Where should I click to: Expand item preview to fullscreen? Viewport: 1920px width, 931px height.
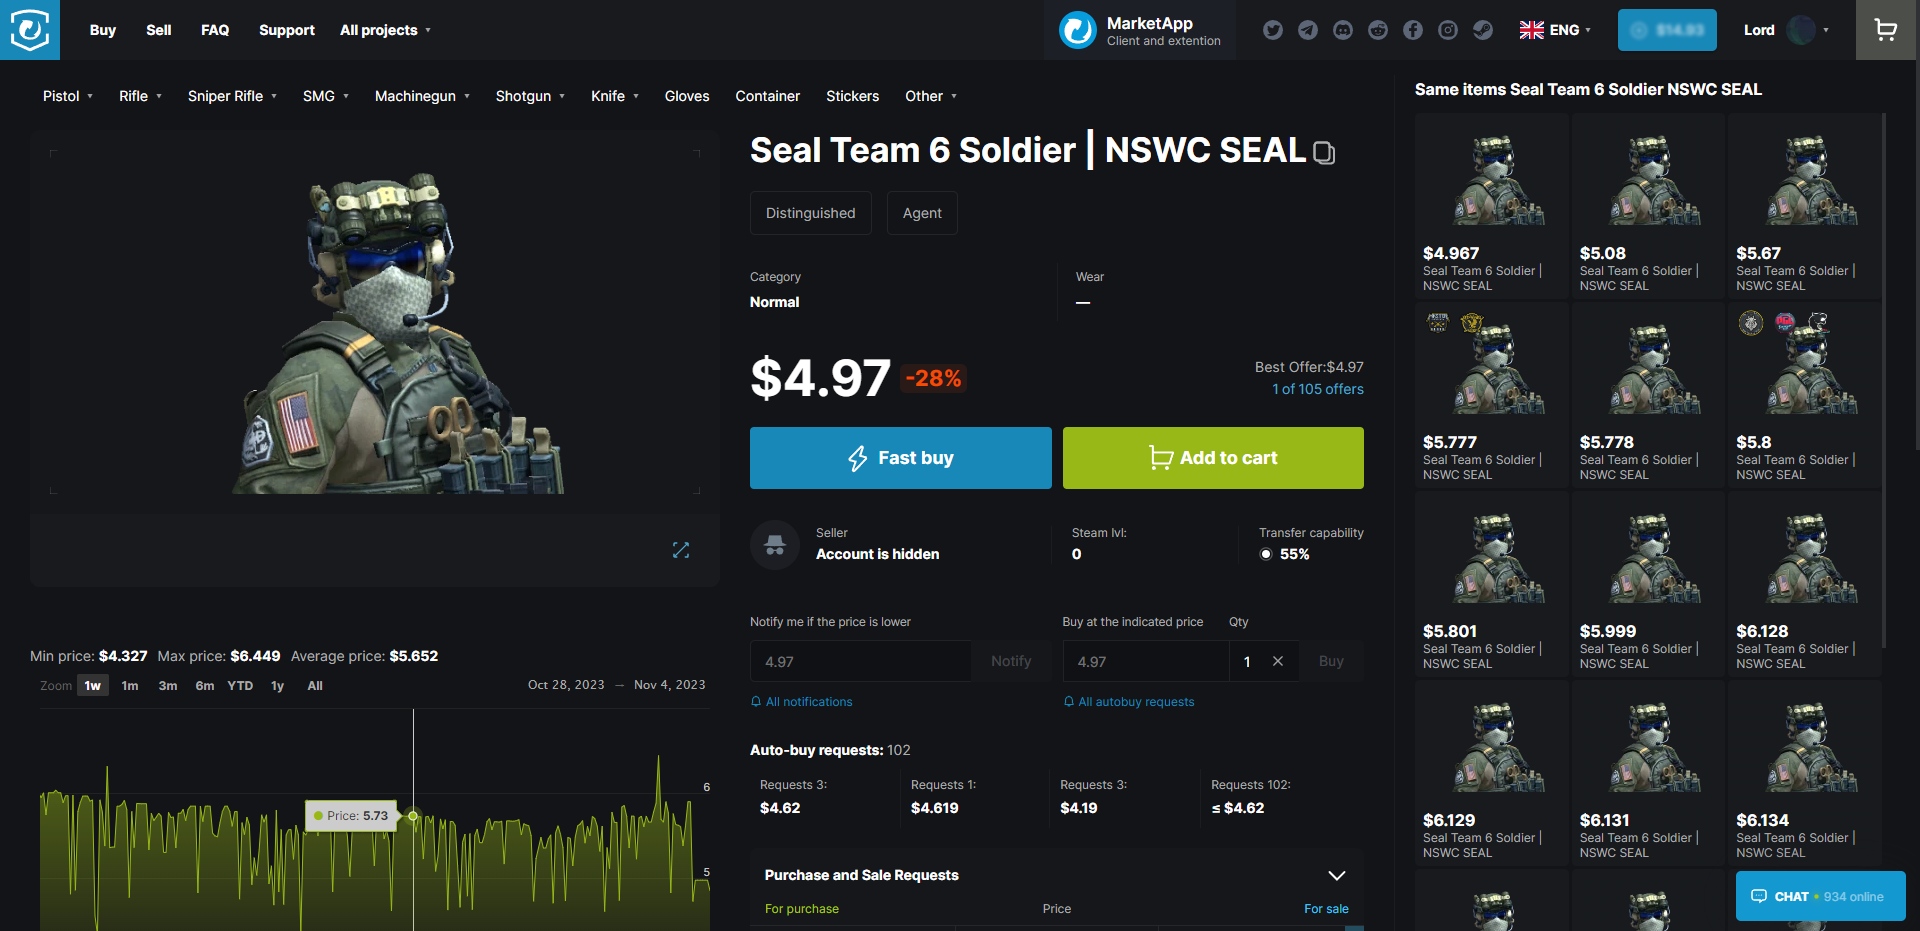point(681,550)
